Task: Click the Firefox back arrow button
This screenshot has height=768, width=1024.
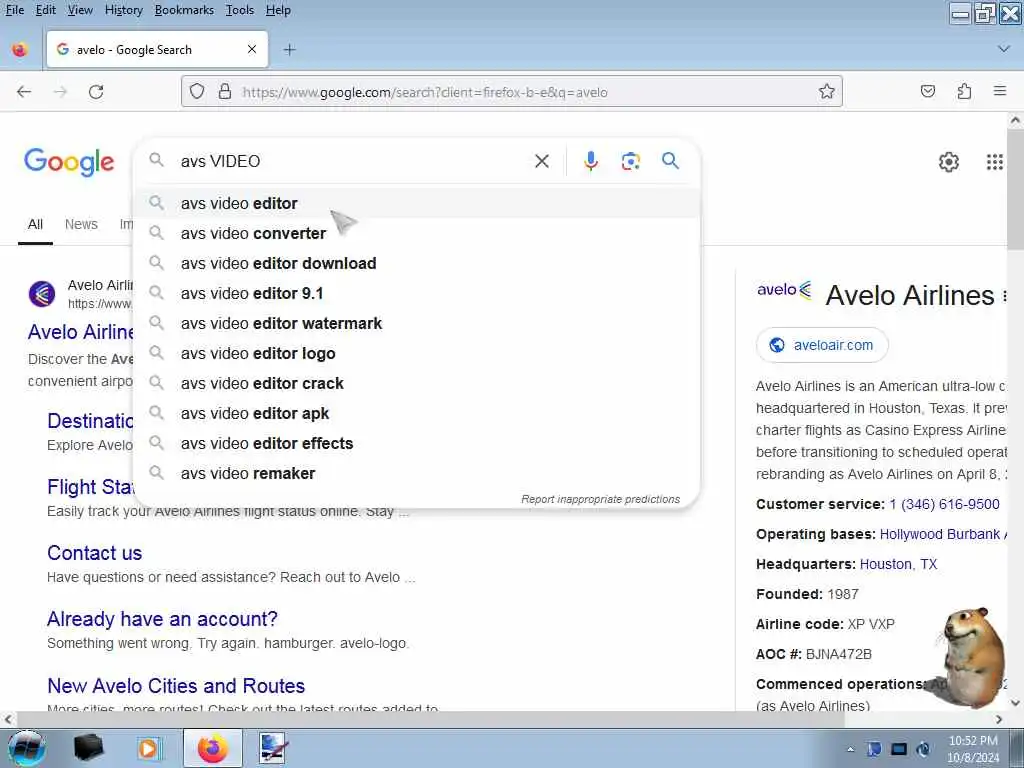Action: (x=24, y=91)
